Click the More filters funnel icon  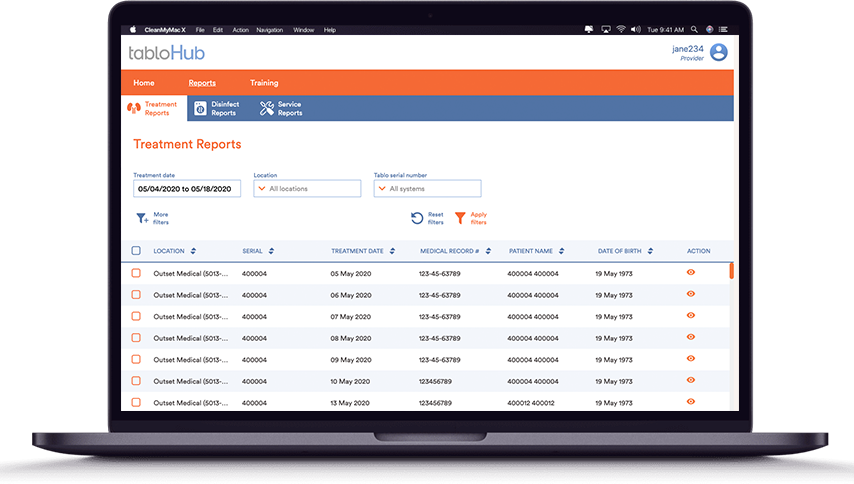click(x=142, y=218)
